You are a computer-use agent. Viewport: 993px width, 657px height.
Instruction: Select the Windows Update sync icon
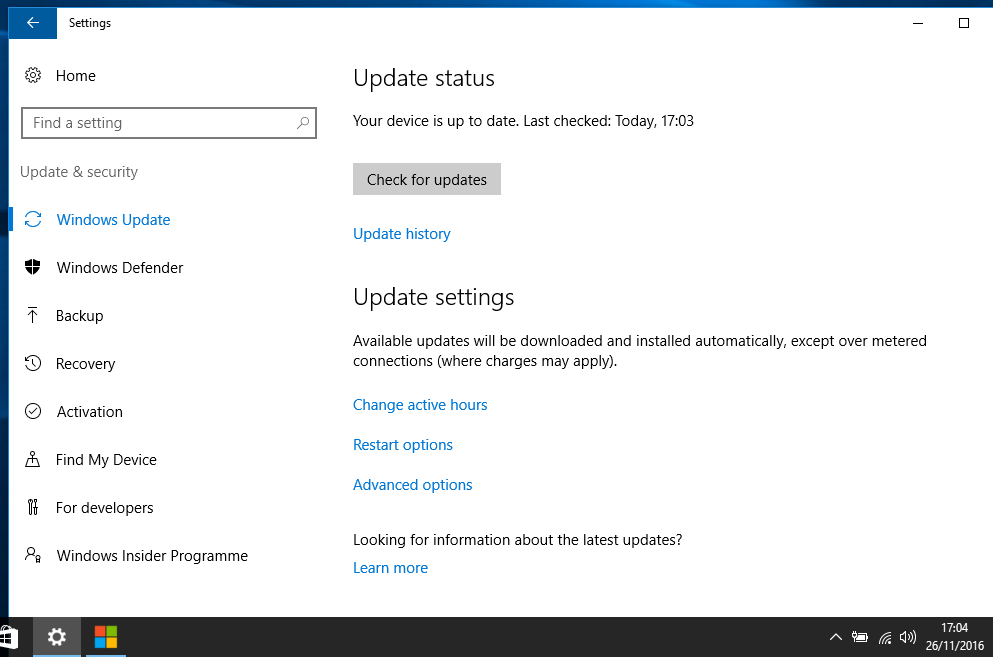[x=33, y=219]
